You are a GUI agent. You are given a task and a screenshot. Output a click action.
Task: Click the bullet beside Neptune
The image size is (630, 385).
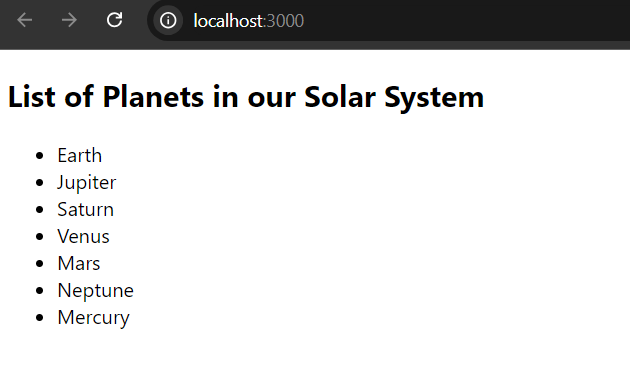tap(39, 291)
